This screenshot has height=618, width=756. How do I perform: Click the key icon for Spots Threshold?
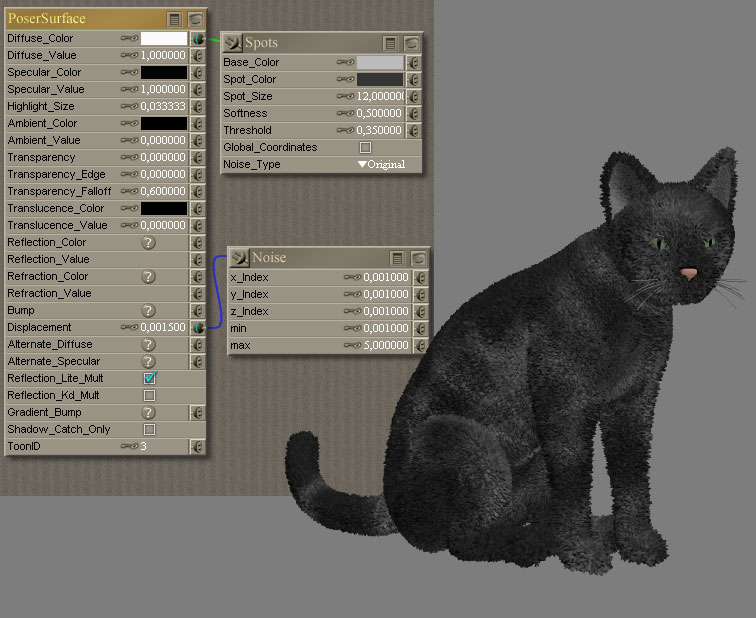coord(345,130)
